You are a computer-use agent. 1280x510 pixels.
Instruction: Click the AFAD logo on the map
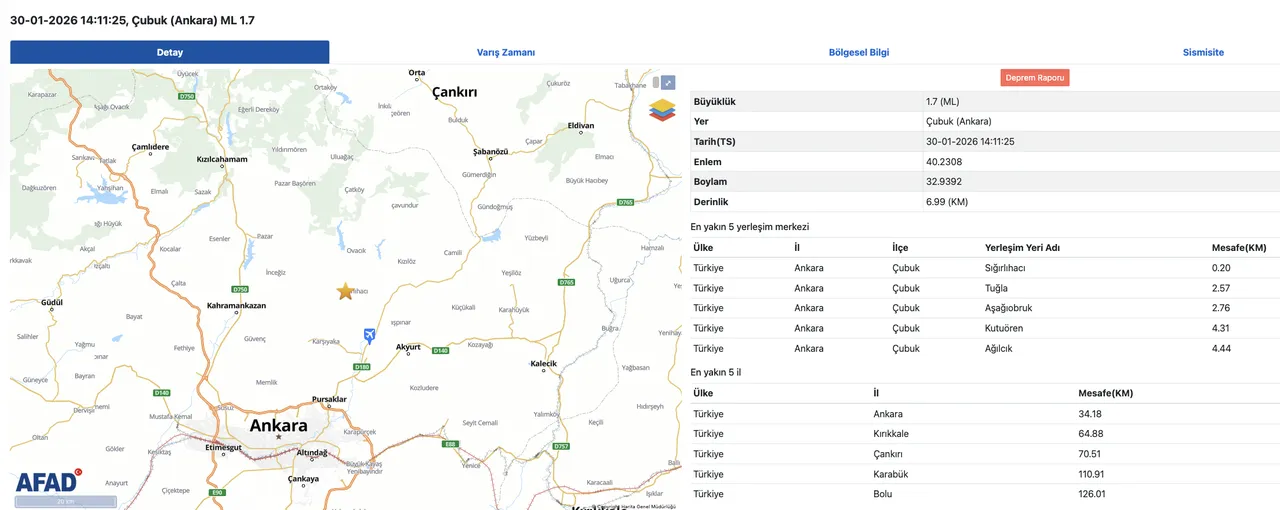(46, 481)
